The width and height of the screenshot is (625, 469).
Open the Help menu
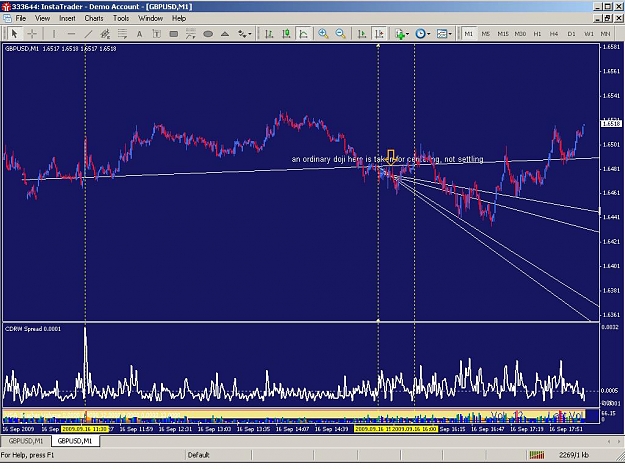coord(179,18)
